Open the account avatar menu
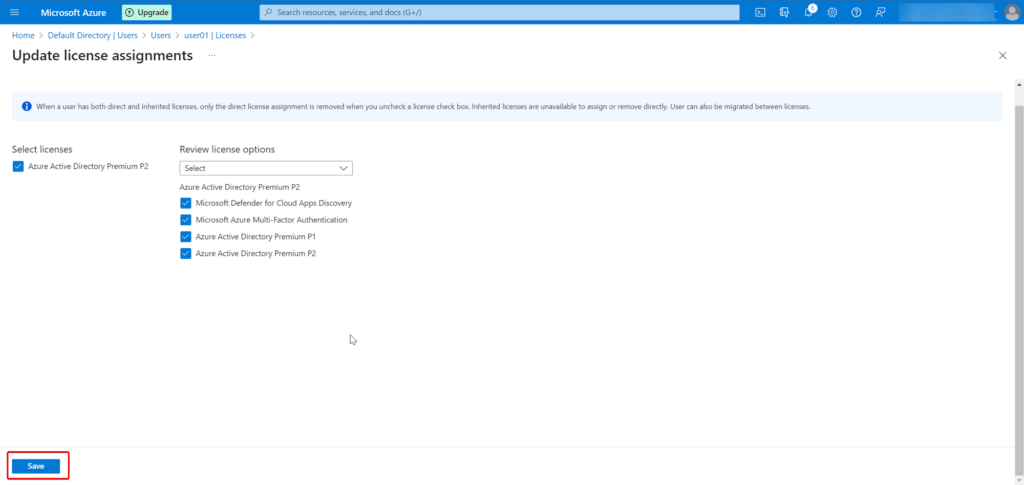 pyautogui.click(x=1012, y=12)
